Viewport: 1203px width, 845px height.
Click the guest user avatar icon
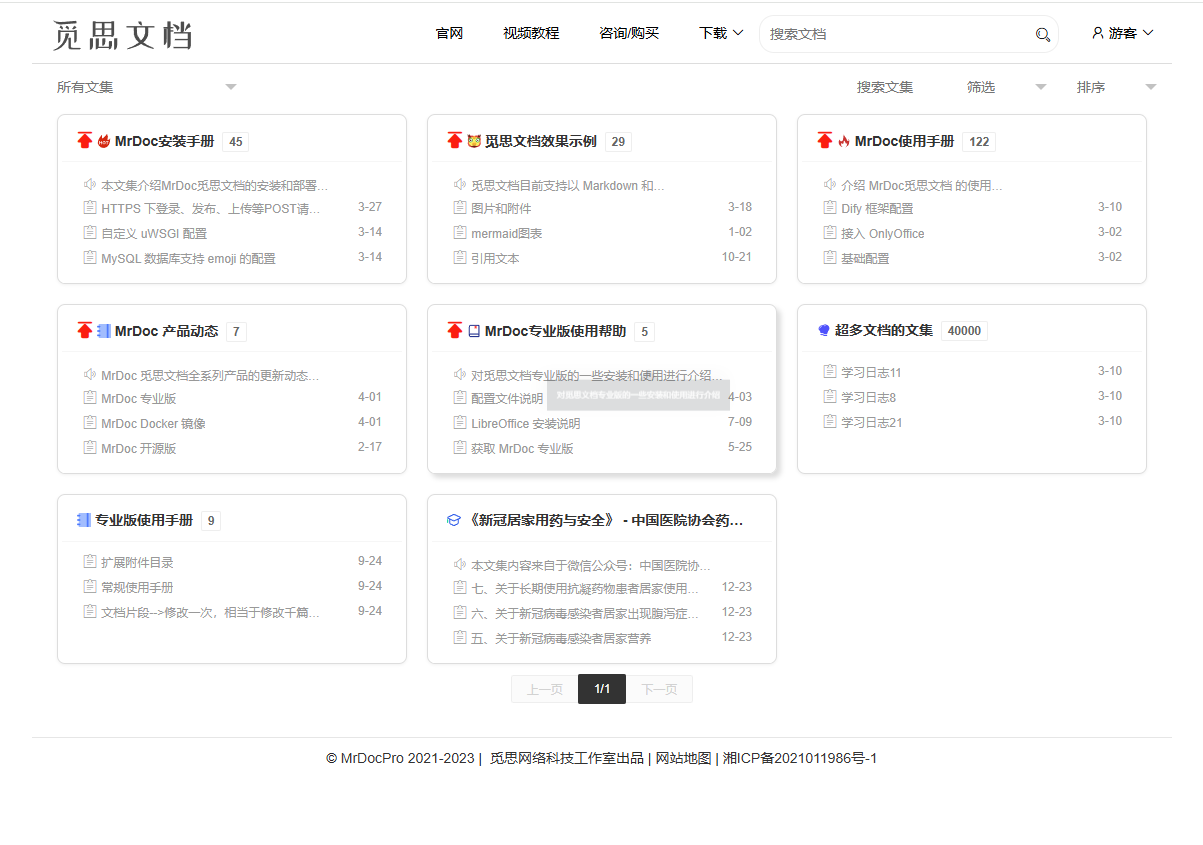tap(1098, 33)
